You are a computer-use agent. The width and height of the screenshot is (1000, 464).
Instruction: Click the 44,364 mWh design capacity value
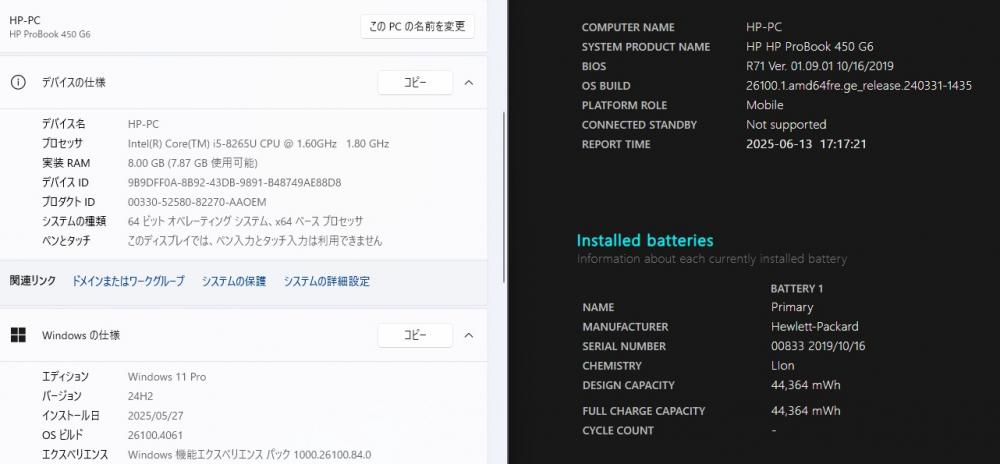805,385
